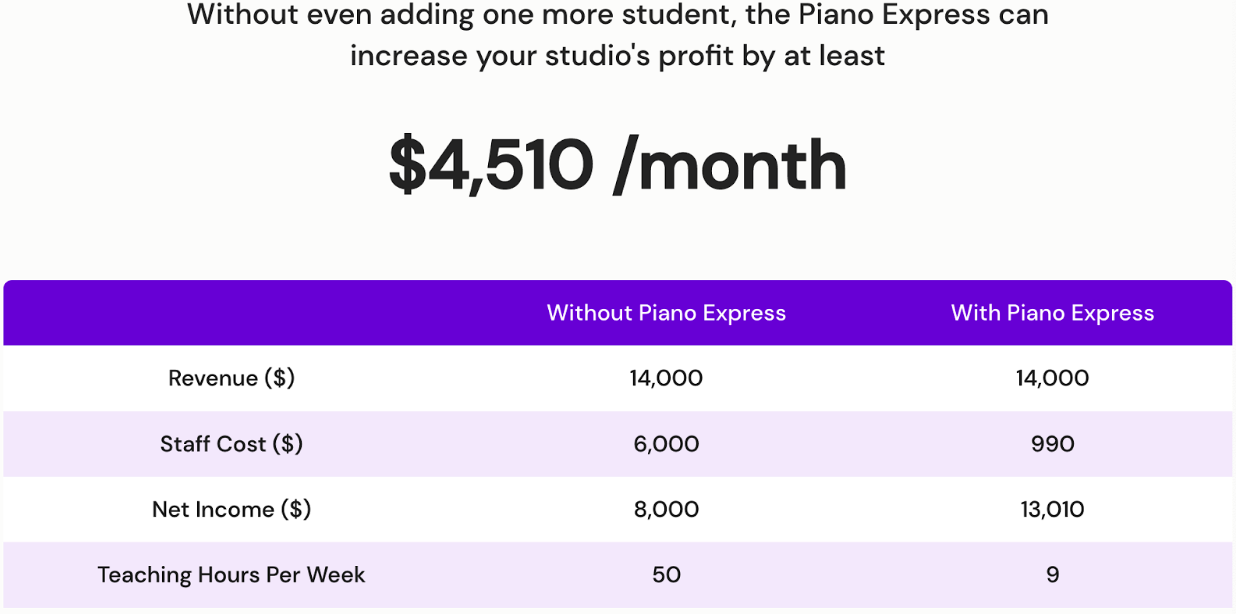The width and height of the screenshot is (1236, 614).
Task: Click the 'Staff Cost ($)' row label
Action: pyautogui.click(x=232, y=444)
